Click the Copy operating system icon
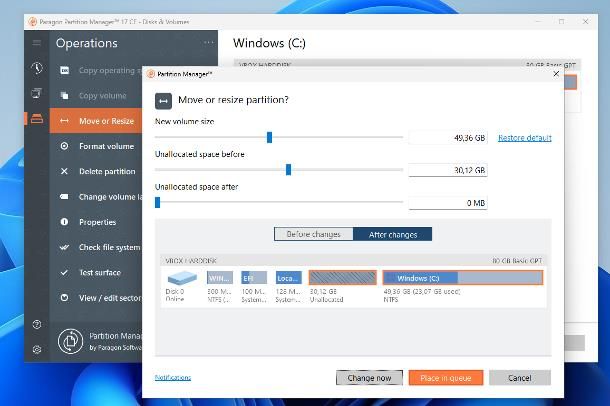 [x=65, y=70]
